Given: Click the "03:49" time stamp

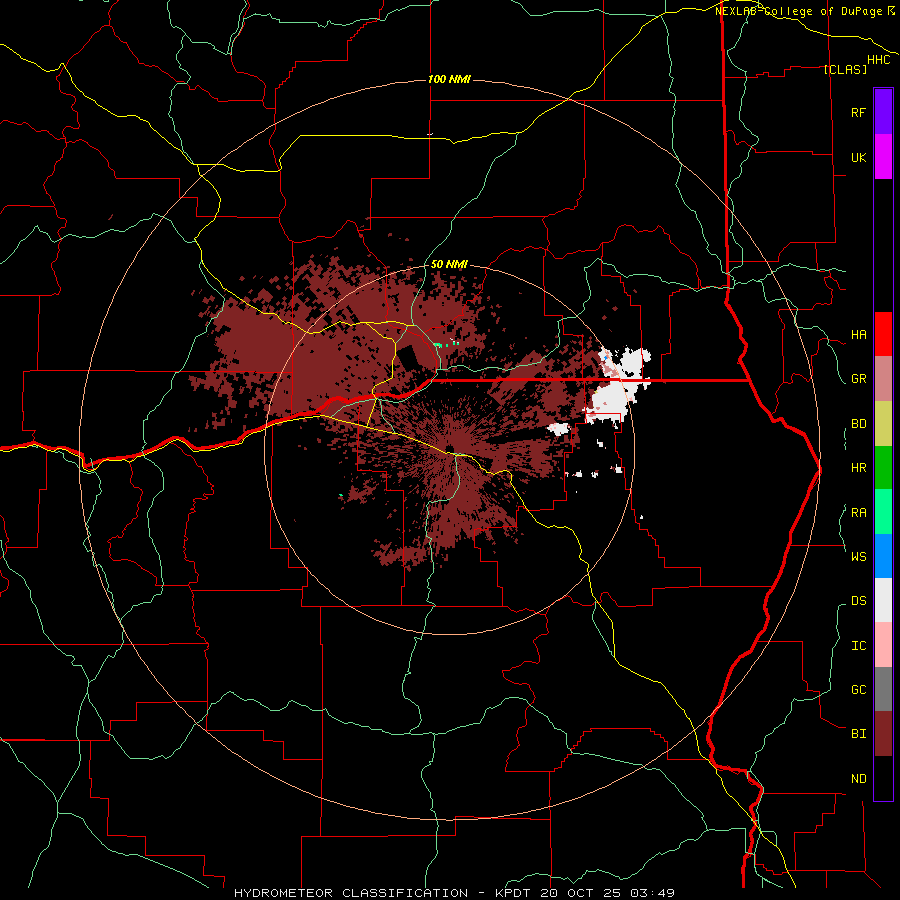Looking at the screenshot, I should [x=652, y=893].
